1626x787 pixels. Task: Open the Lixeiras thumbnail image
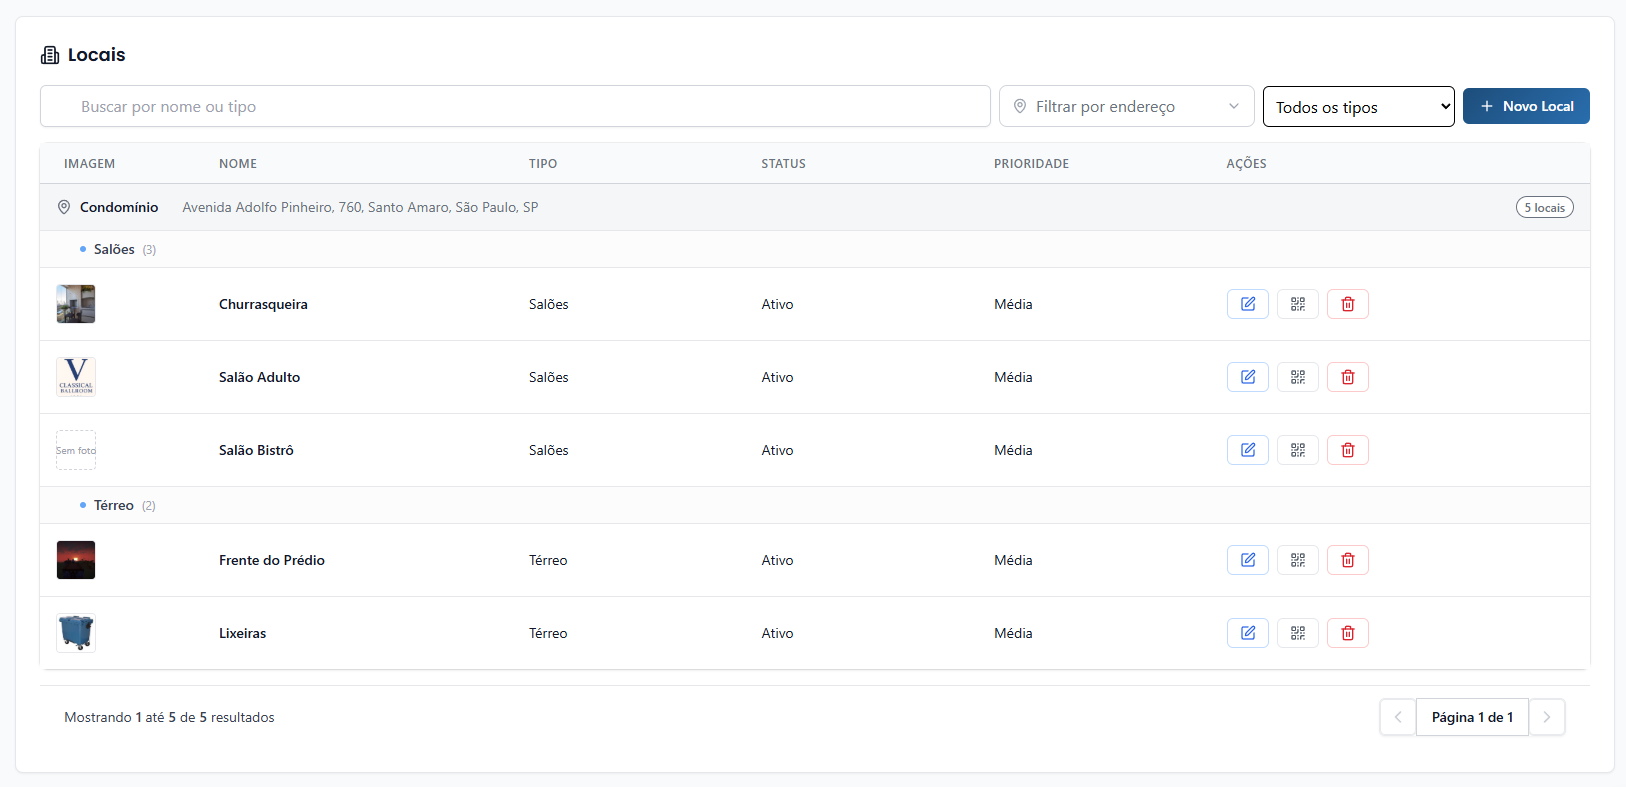tap(76, 633)
